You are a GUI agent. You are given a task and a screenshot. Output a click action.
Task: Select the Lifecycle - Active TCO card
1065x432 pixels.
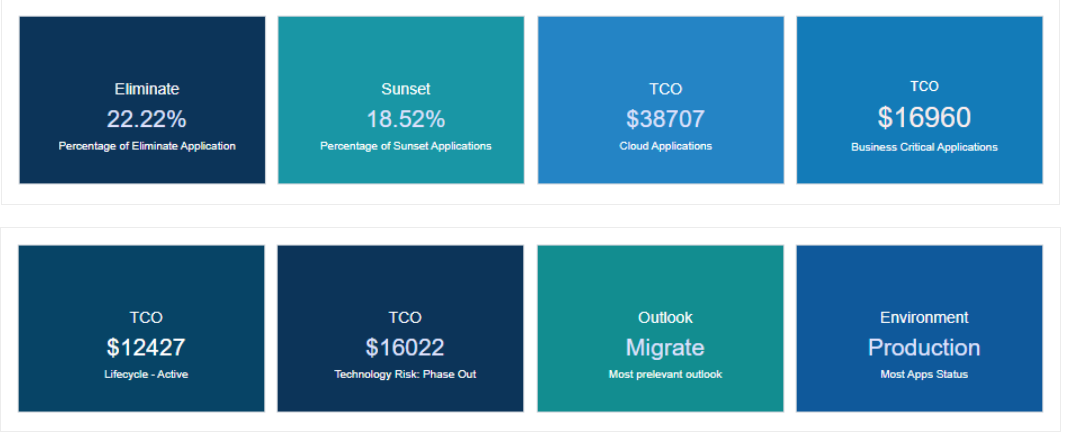[x=141, y=329]
